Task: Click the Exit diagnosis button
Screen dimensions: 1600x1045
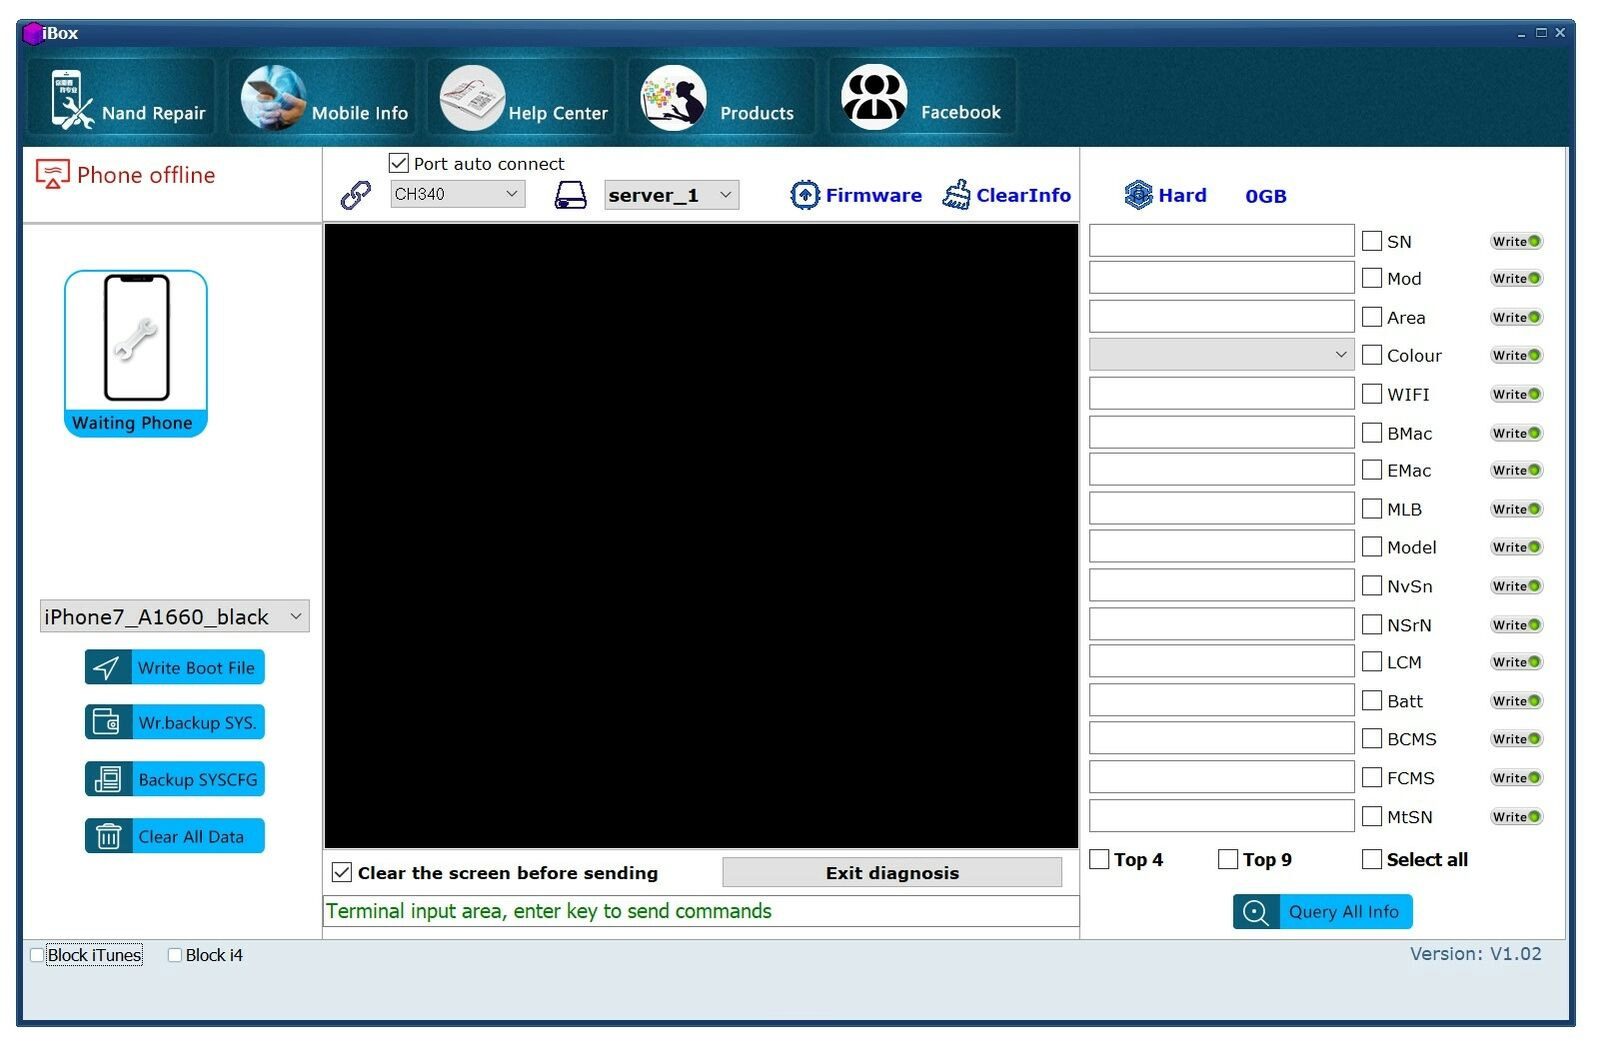Action: coord(891,873)
